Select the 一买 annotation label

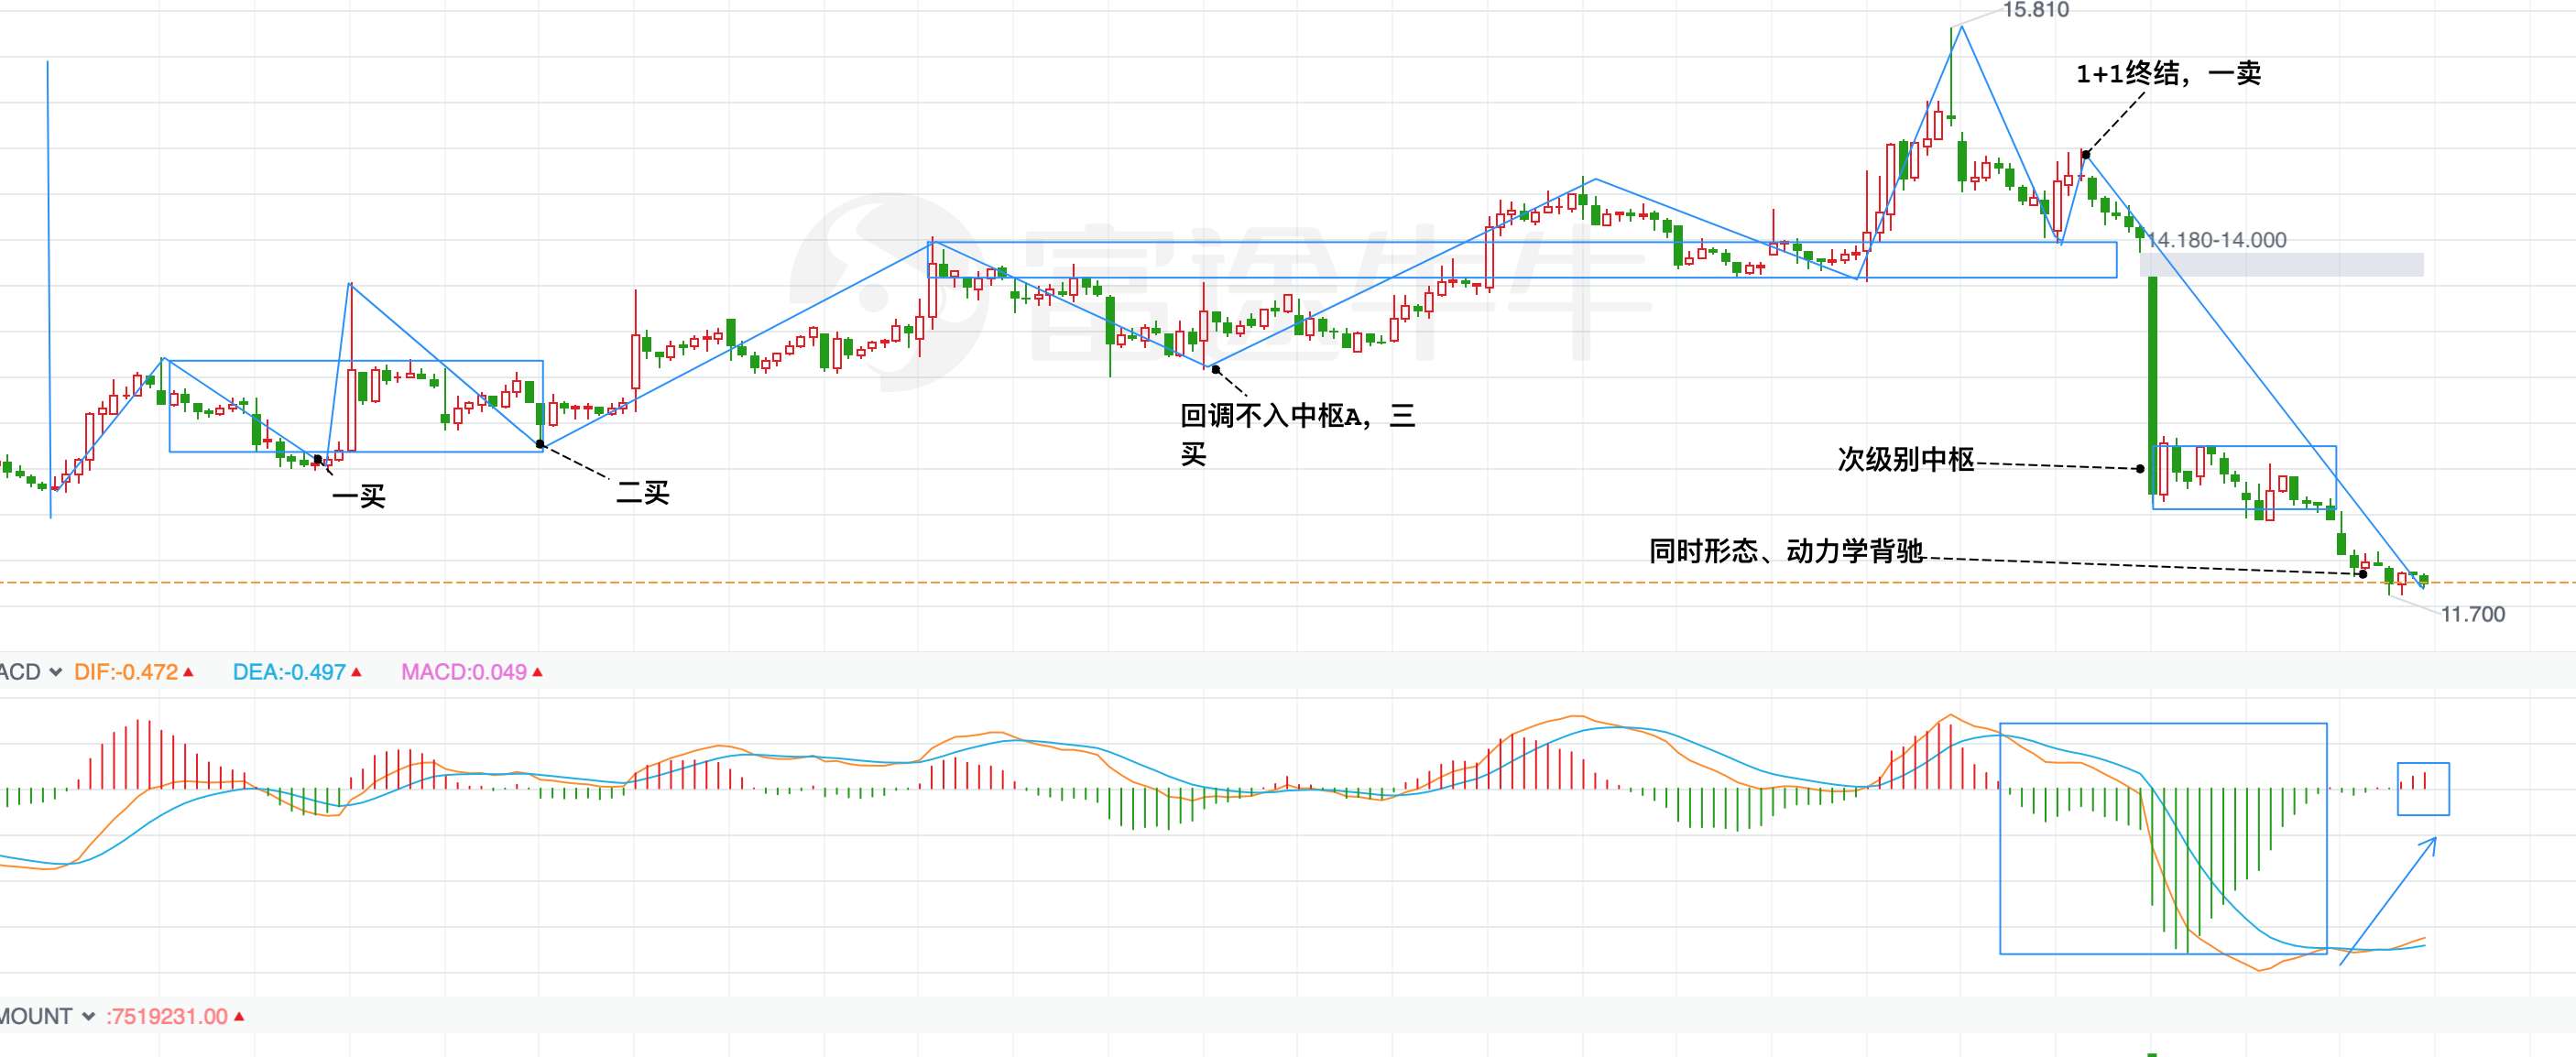(358, 496)
